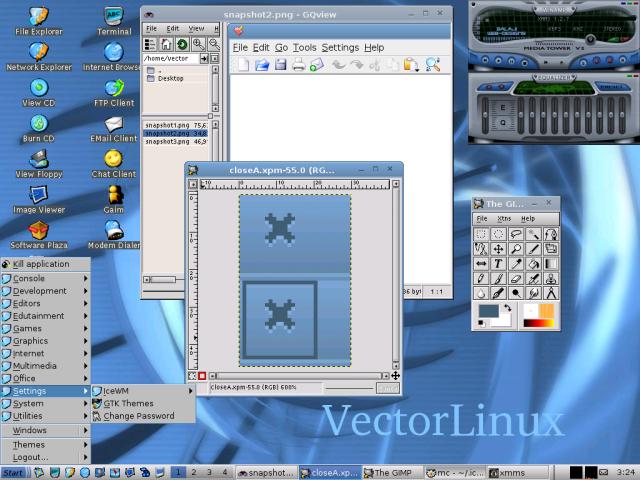Select the Bezier paths selection tool
This screenshot has width=640, height=480.
[551, 234]
